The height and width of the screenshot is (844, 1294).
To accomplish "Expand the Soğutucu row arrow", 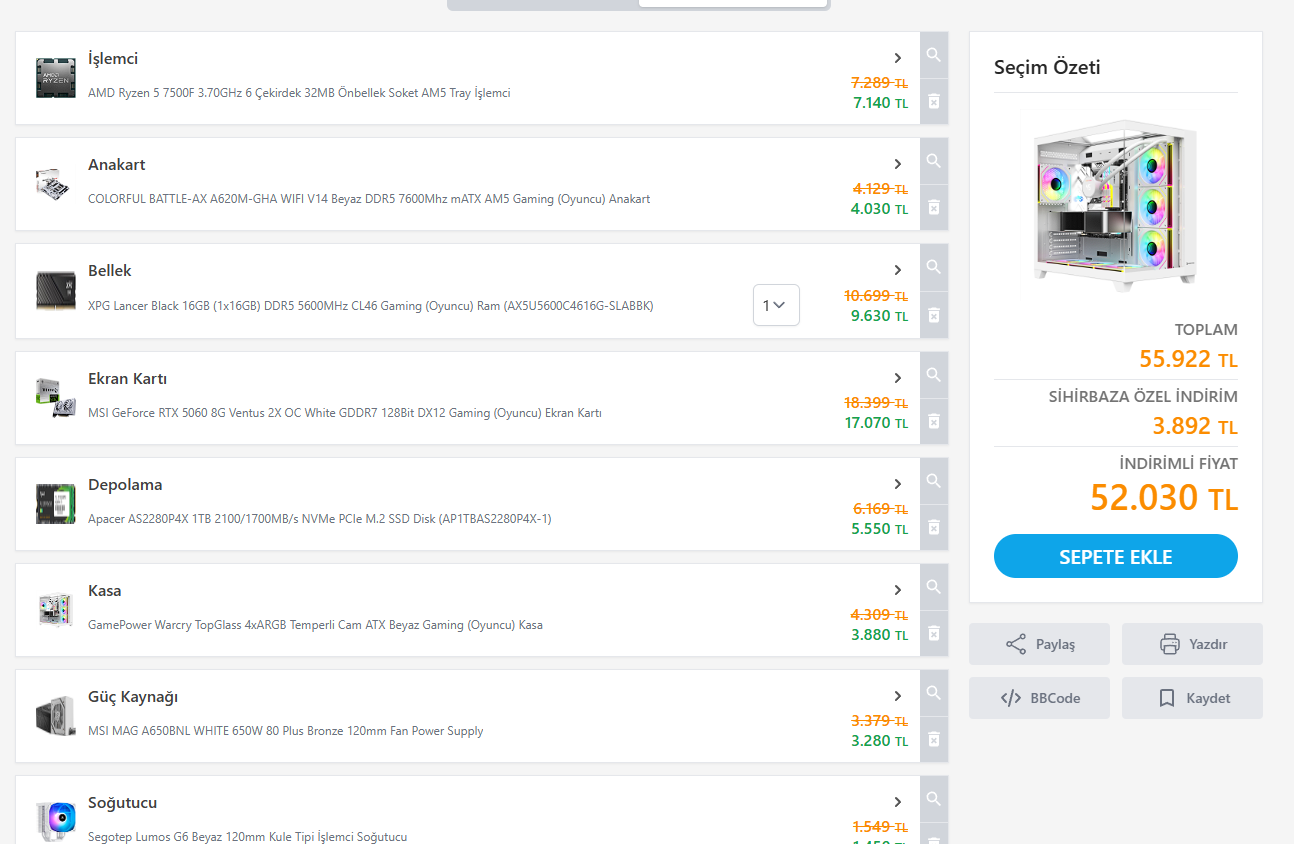I will coord(898,802).
